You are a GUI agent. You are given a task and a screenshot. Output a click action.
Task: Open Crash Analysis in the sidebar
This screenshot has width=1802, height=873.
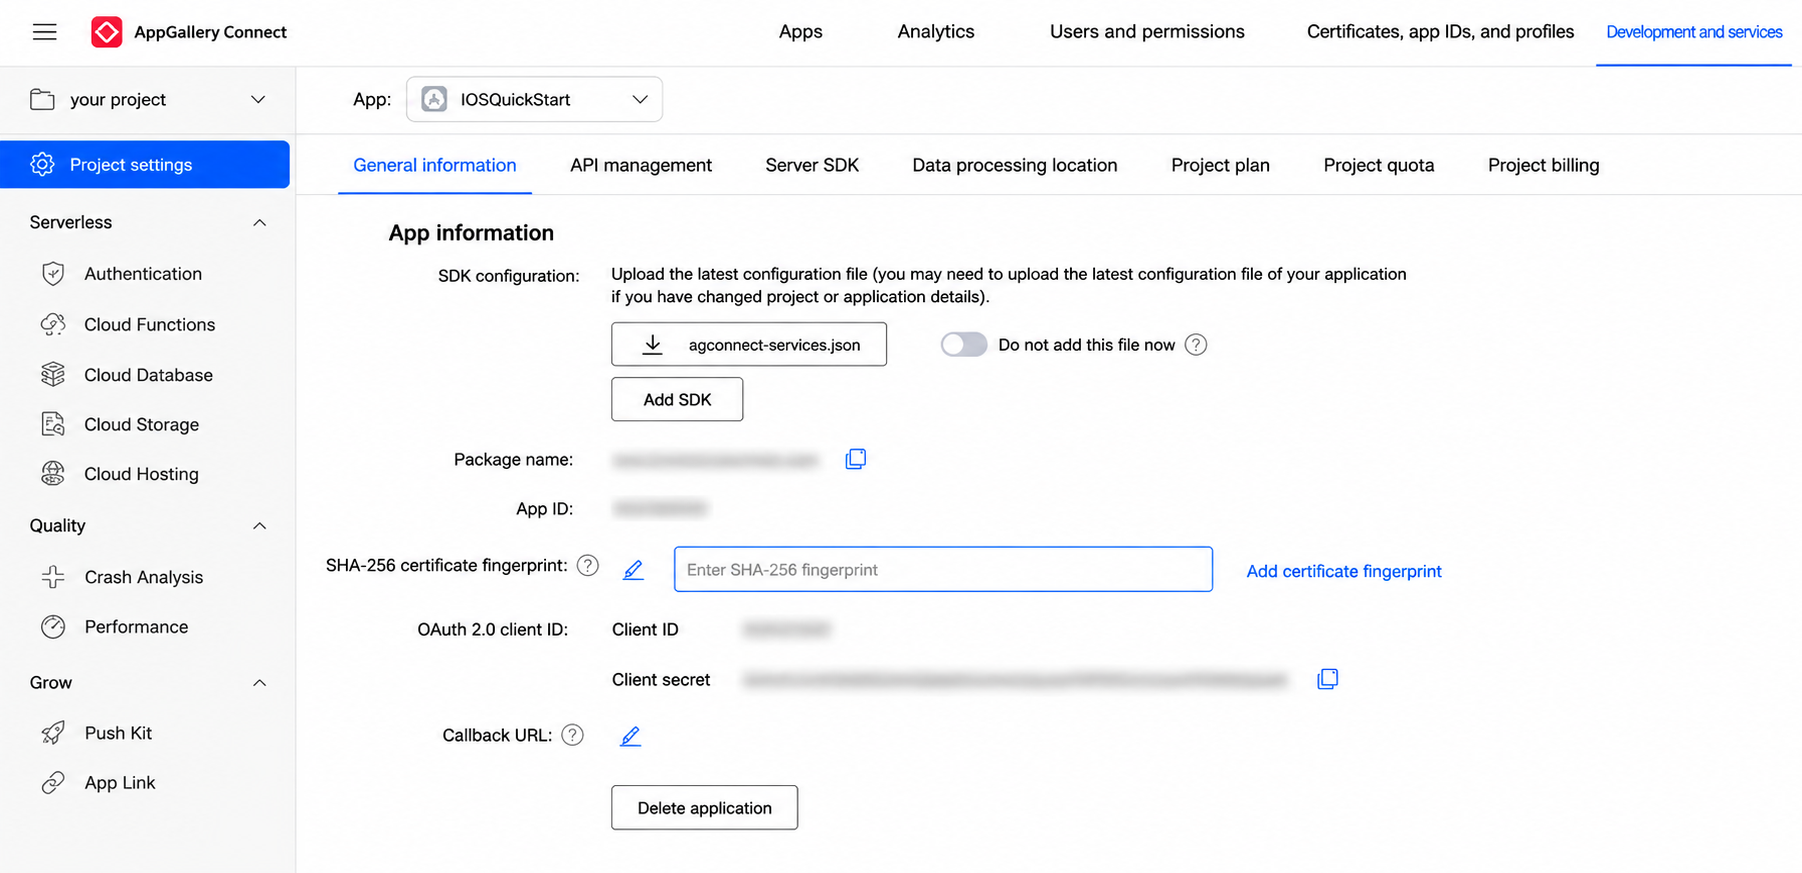tap(144, 577)
